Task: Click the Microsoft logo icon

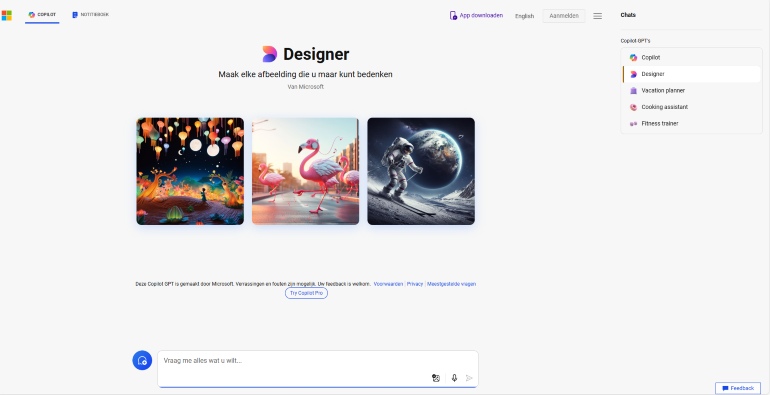Action: coord(6,15)
